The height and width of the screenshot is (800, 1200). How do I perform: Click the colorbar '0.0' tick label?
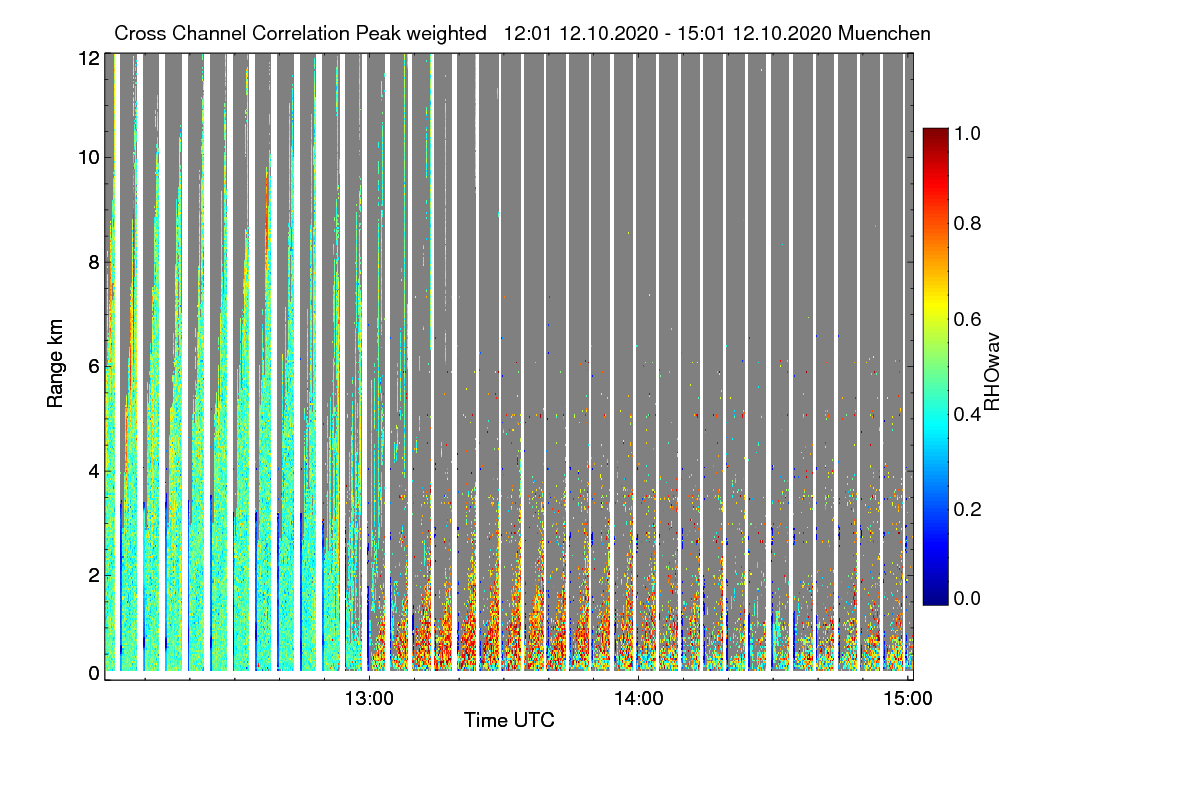(967, 598)
